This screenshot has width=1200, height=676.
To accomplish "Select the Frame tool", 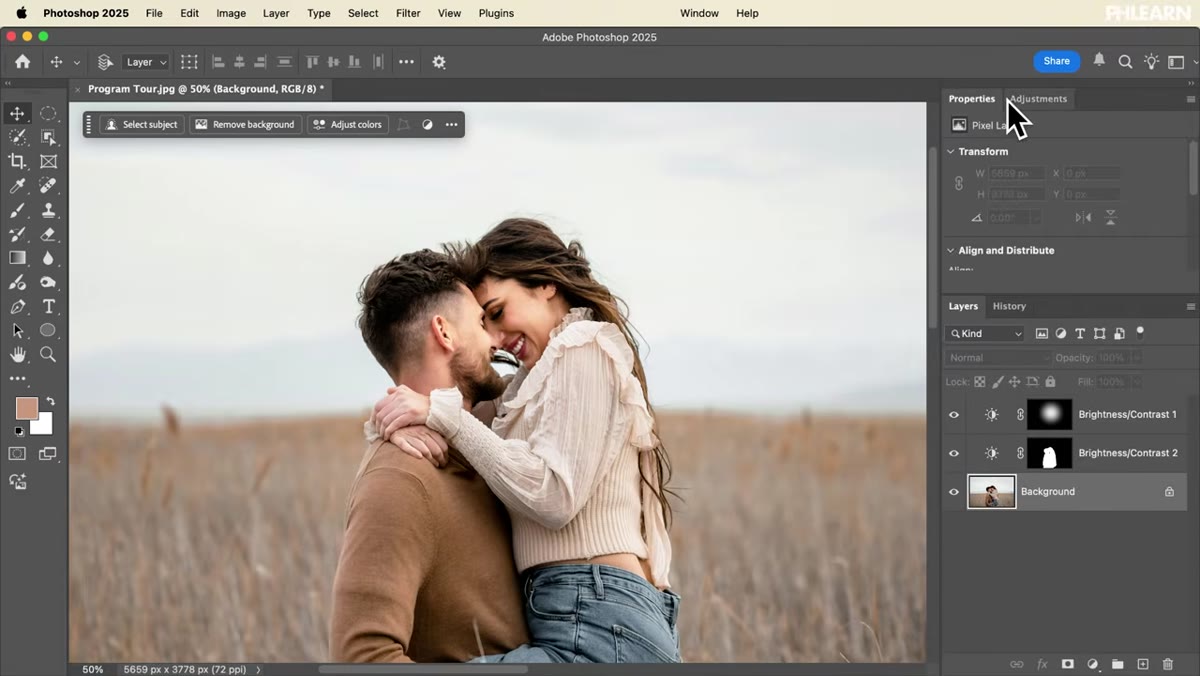I will click(x=48, y=161).
